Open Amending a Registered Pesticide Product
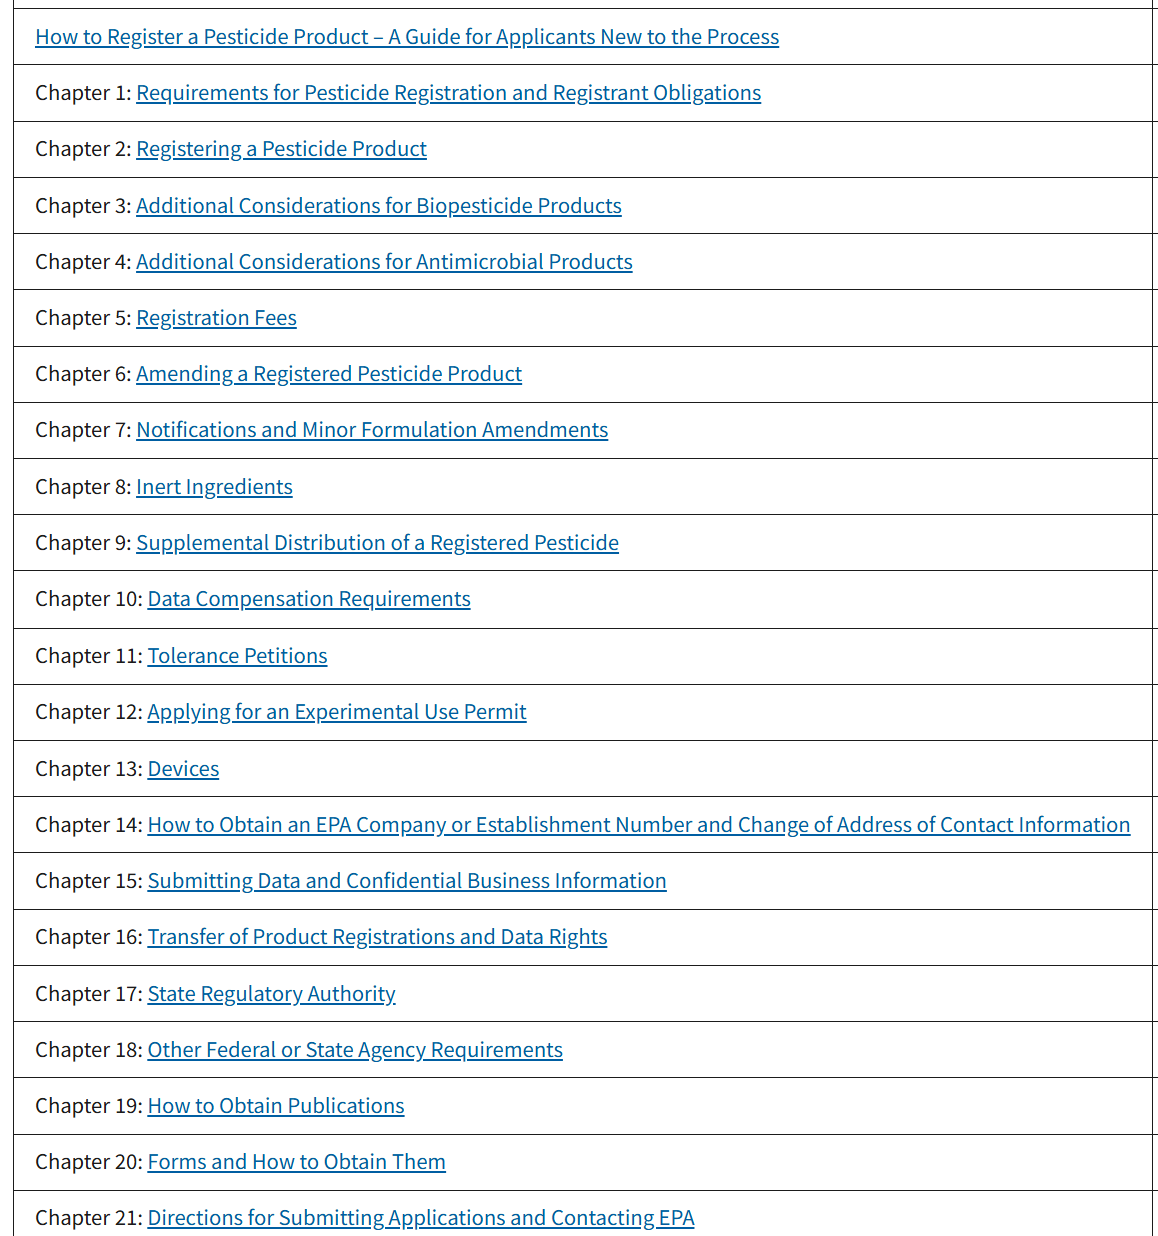Image resolution: width=1158 pixels, height=1236 pixels. tap(328, 374)
